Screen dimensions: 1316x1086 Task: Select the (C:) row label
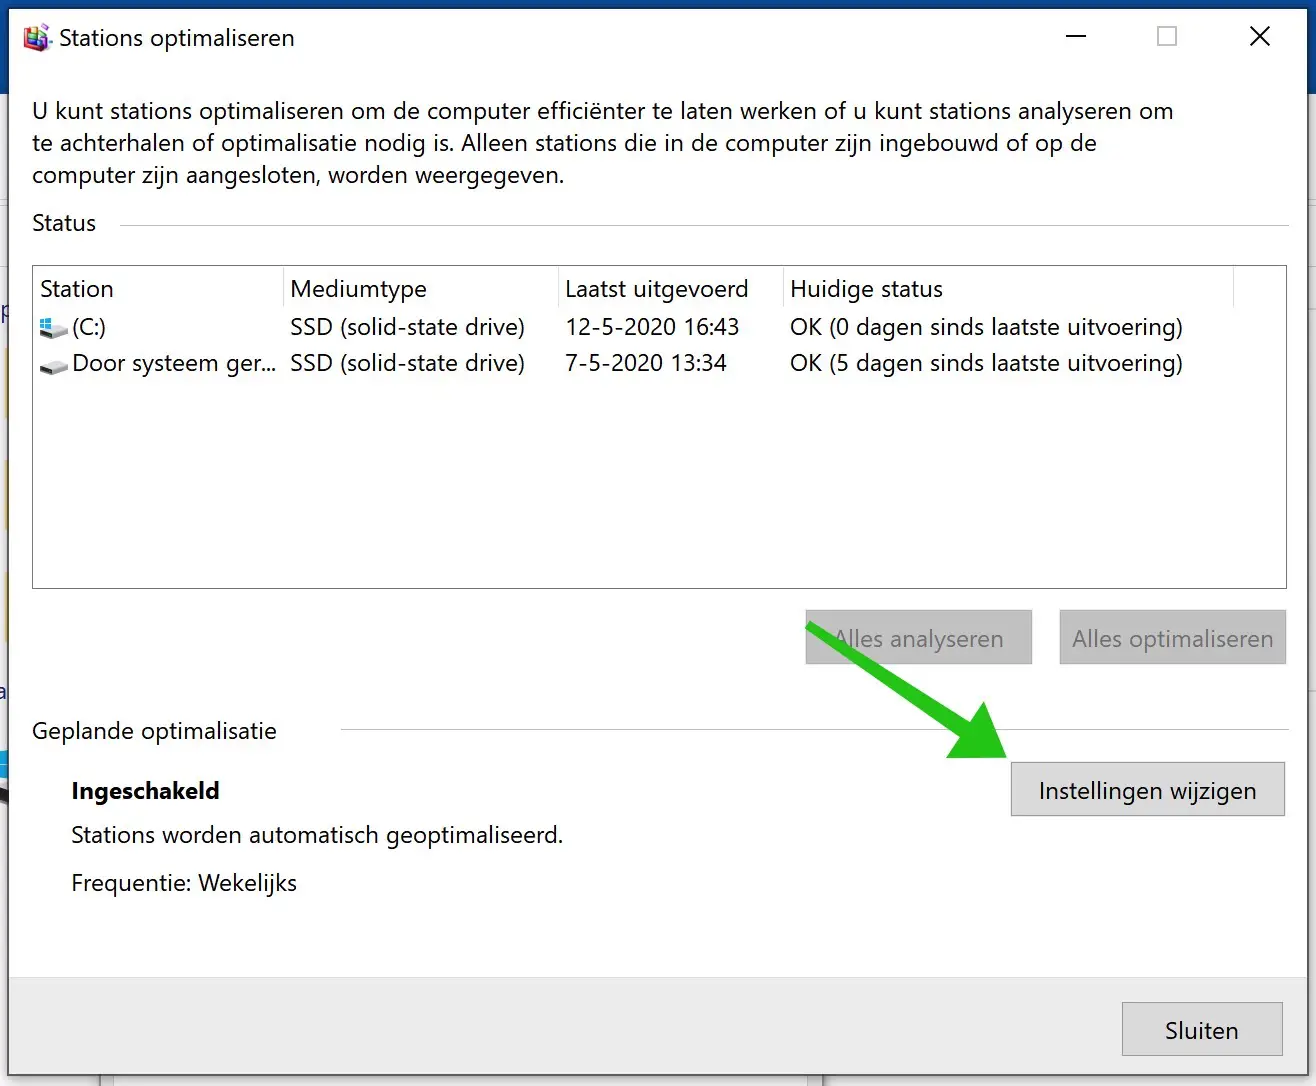pyautogui.click(x=89, y=327)
